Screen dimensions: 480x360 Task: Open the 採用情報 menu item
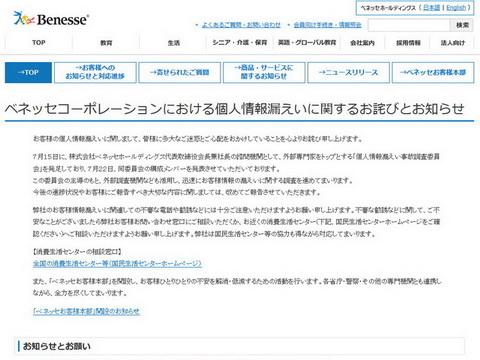click(408, 43)
